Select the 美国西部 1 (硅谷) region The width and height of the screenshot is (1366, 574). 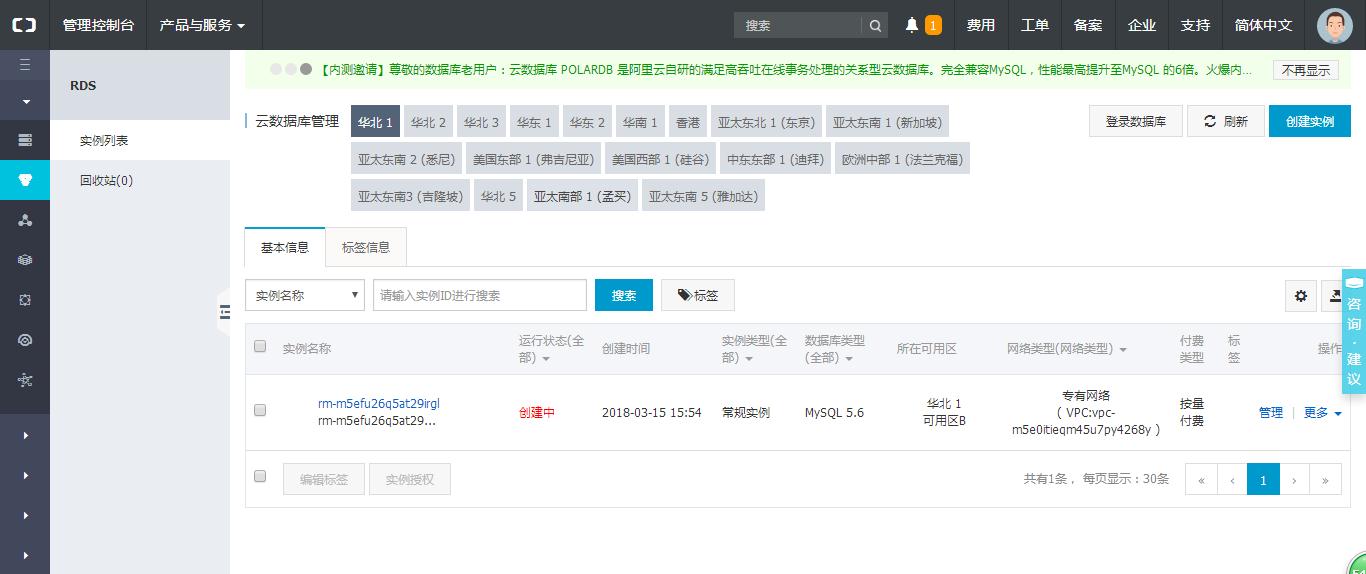[x=661, y=160]
